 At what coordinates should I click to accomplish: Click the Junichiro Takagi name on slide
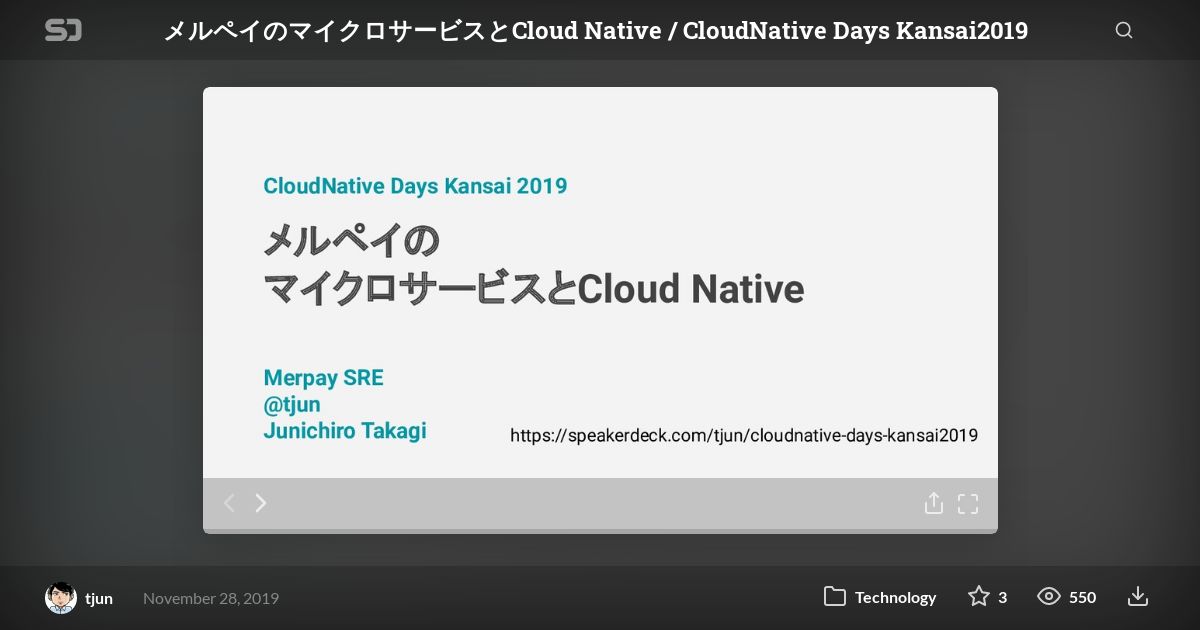345,431
